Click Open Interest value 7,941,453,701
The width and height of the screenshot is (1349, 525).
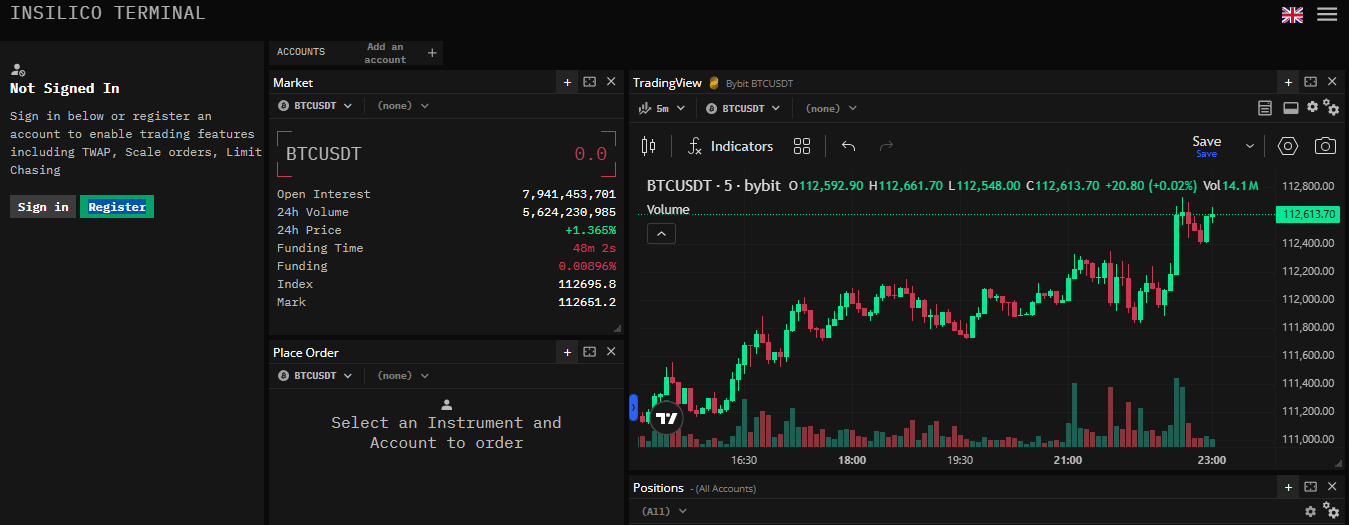pyautogui.click(x=569, y=194)
